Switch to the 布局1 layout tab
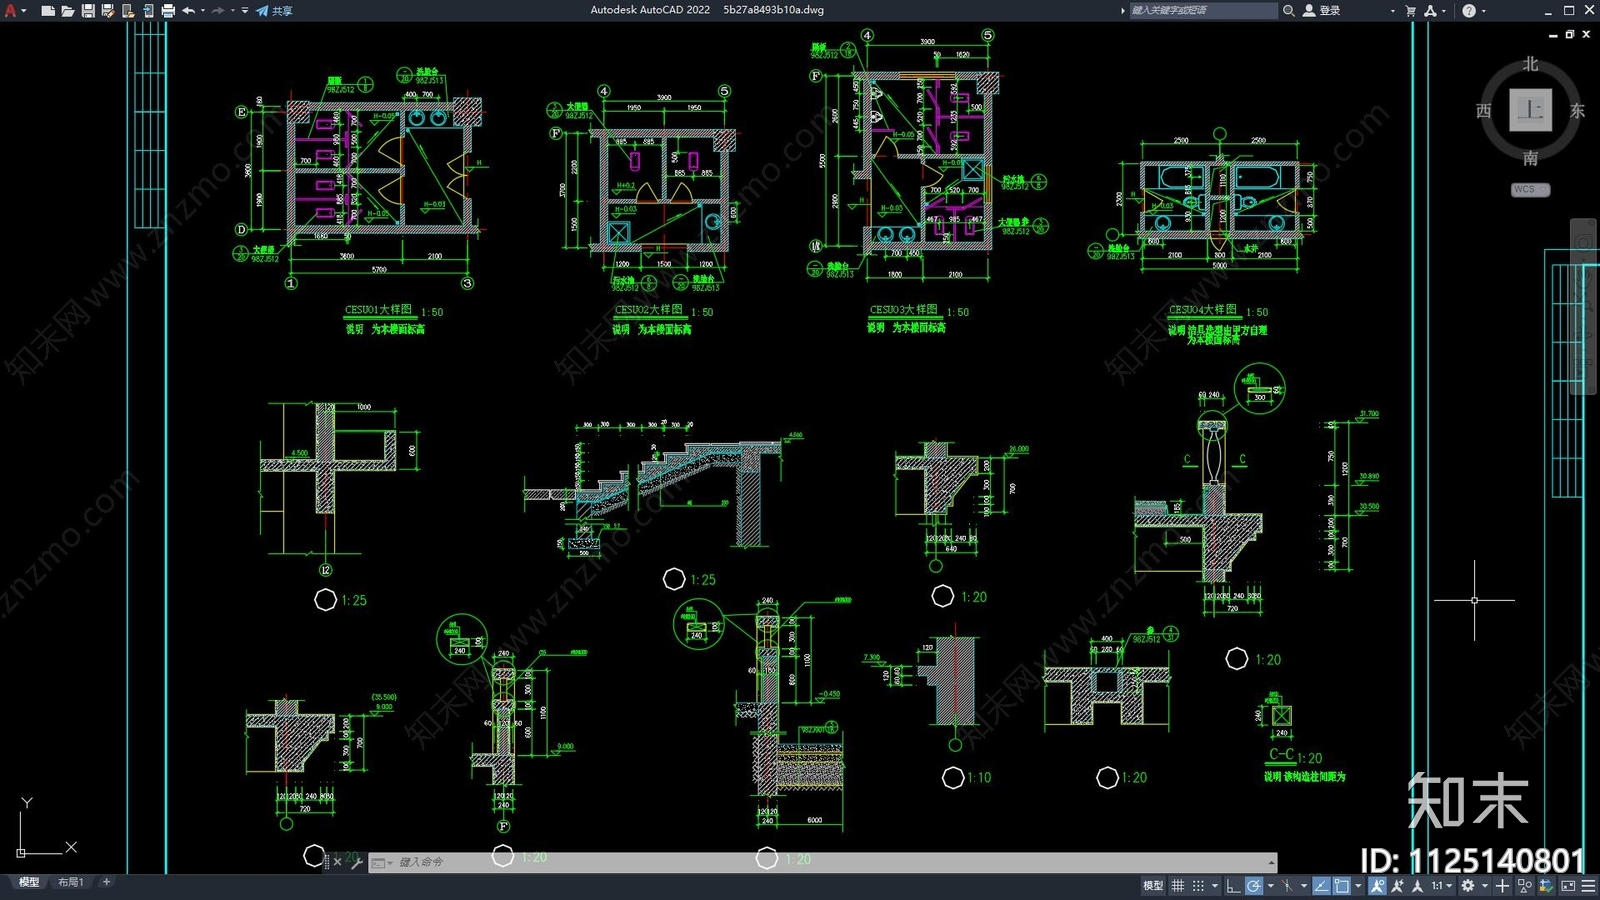This screenshot has height=900, width=1600. pos(70,882)
